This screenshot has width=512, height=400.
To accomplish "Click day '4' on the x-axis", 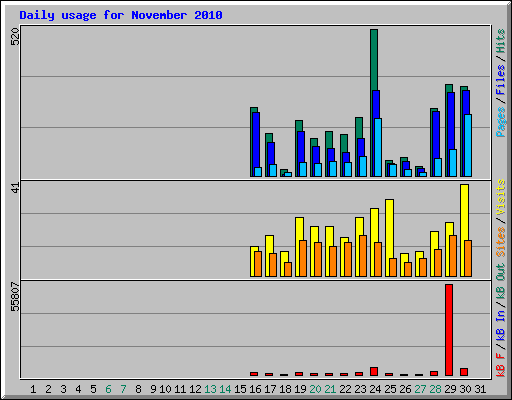I will [78, 389].
